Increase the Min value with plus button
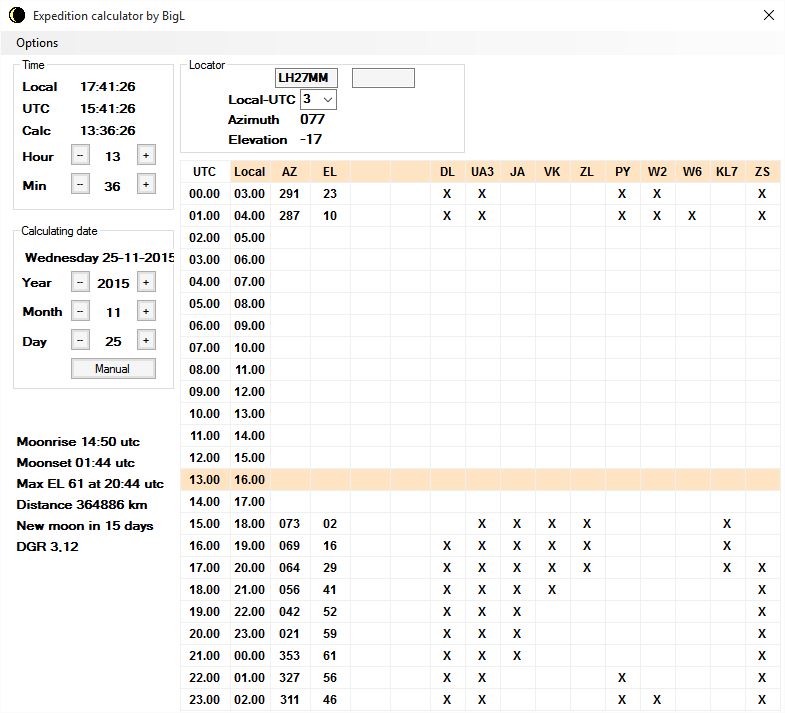The image size is (785, 713). click(x=145, y=184)
